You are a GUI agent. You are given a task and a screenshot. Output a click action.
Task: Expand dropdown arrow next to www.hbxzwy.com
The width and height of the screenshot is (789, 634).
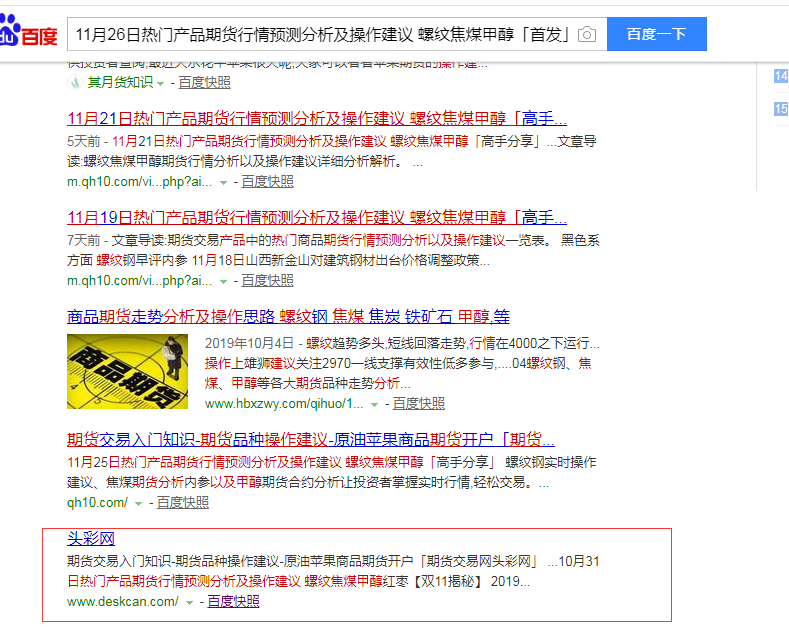tap(374, 405)
